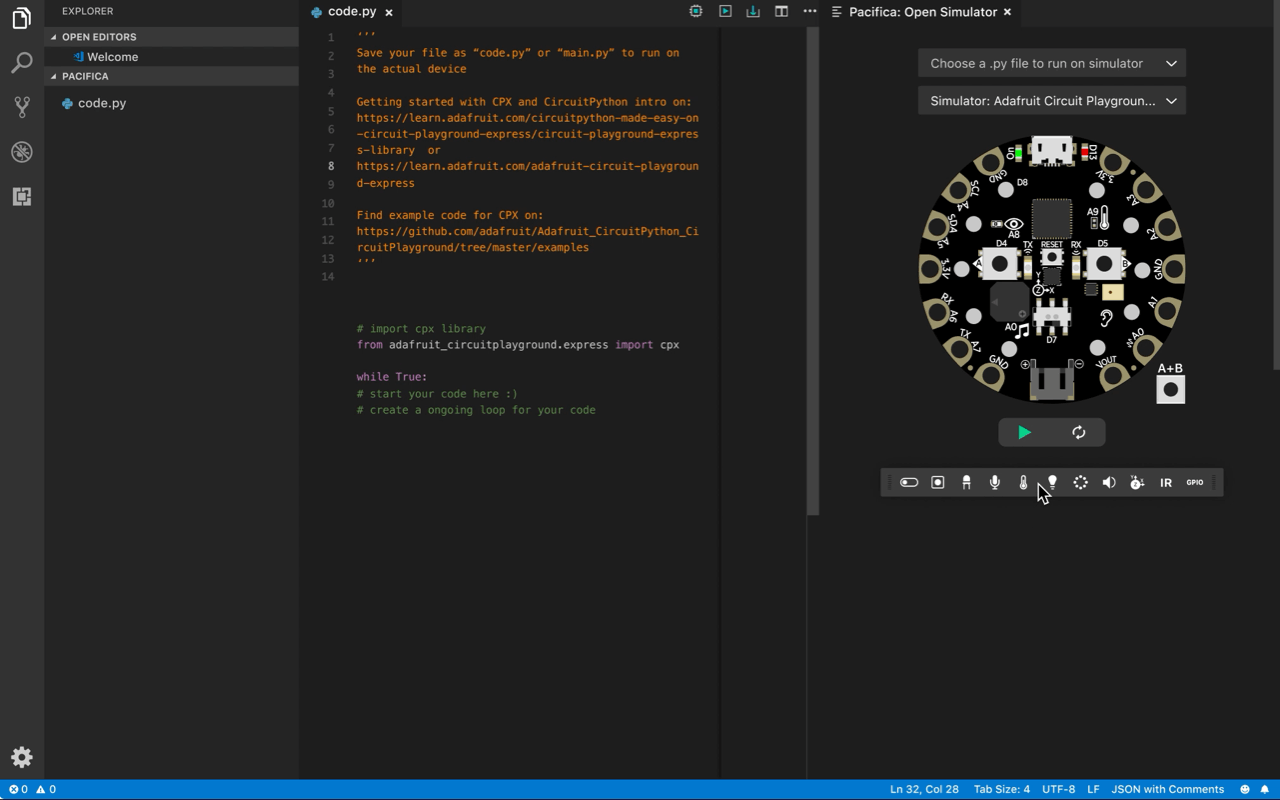
Task: Select the slide switch sensor icon
Action: click(x=909, y=483)
